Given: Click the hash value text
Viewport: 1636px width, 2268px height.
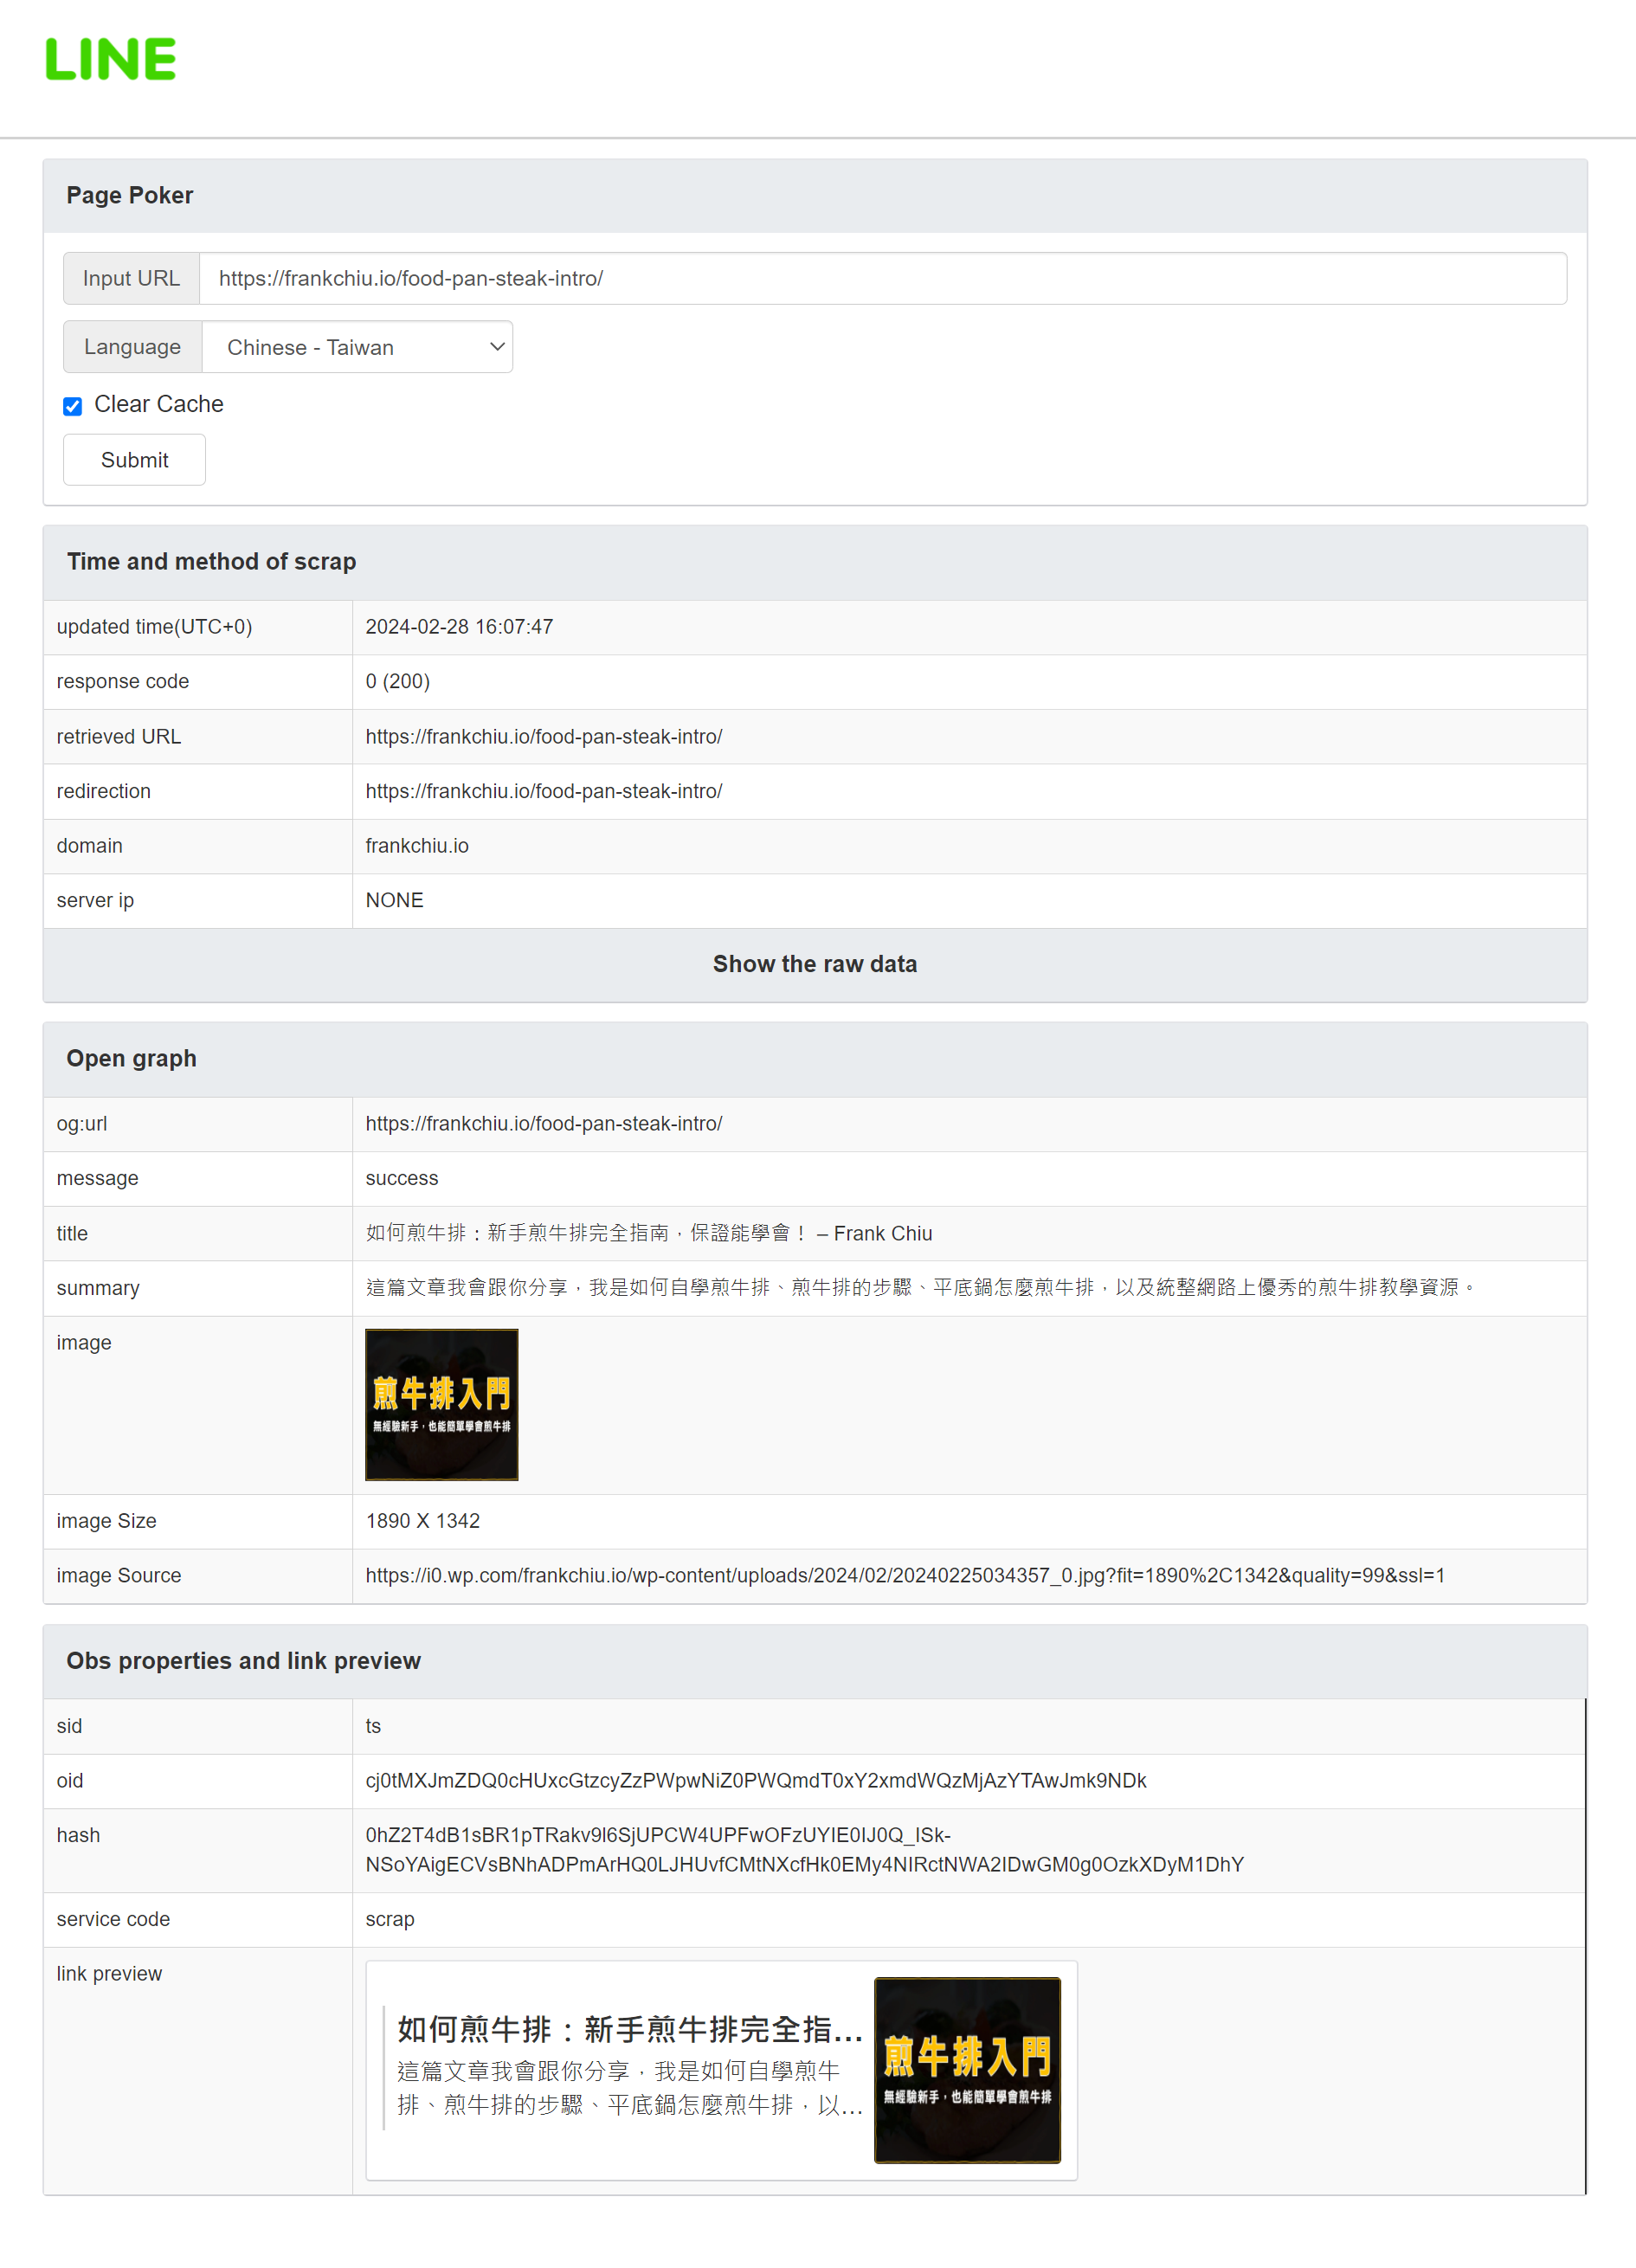Looking at the screenshot, I should [804, 1850].
